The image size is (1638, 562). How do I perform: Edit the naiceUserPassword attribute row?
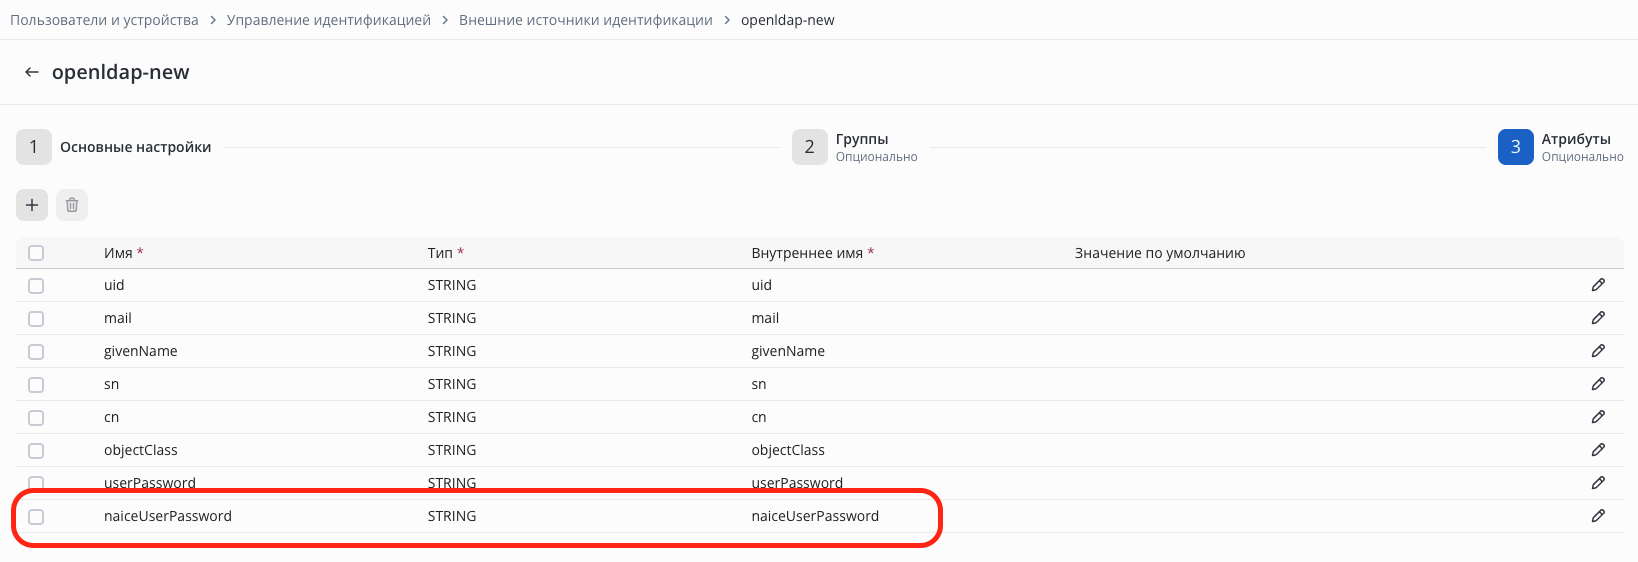pyautogui.click(x=1598, y=516)
